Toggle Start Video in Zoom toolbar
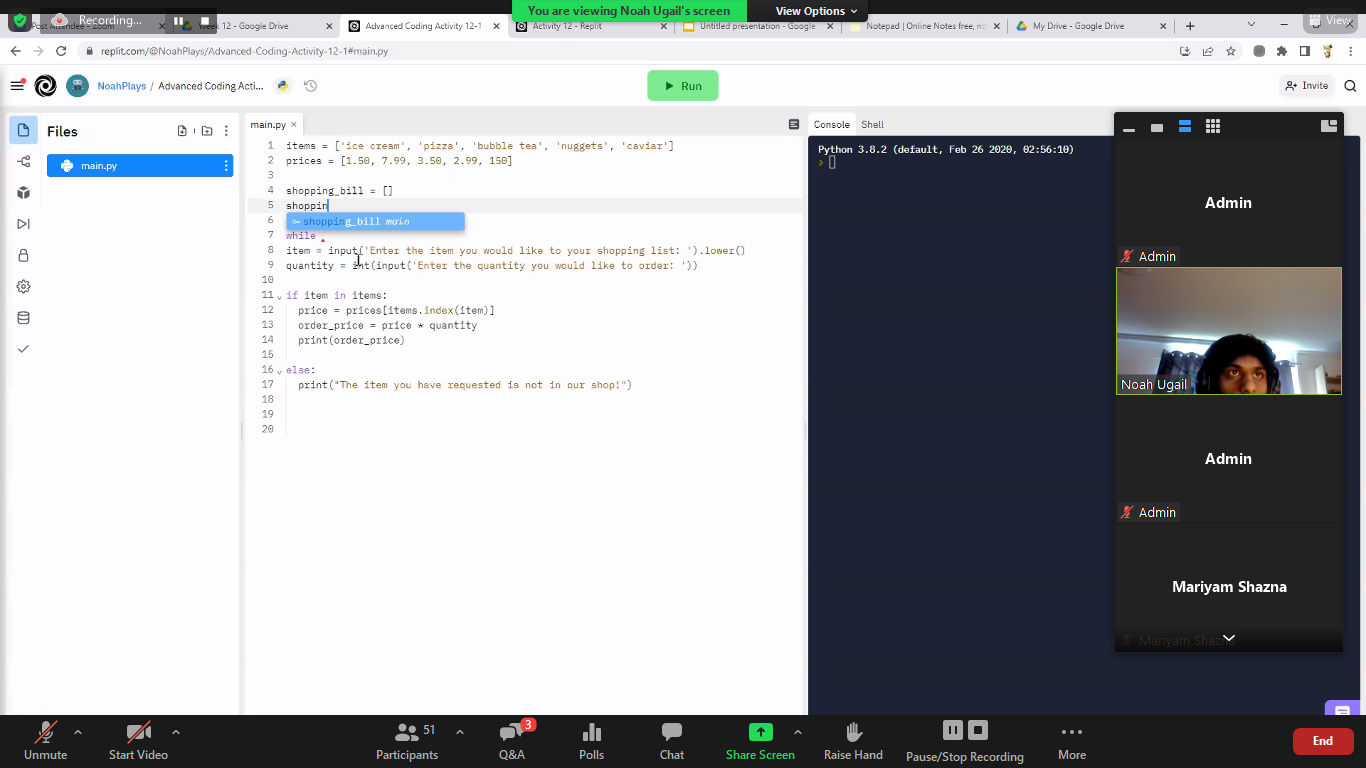Screen dimensions: 1366x768 [x=138, y=742]
